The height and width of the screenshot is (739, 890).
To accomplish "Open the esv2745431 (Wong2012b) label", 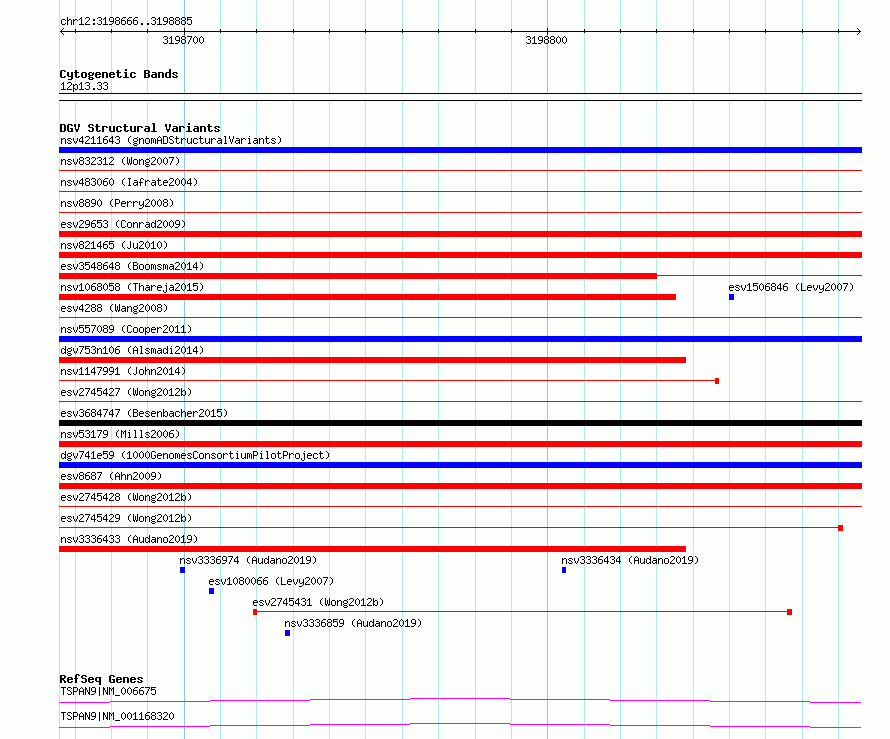I will [318, 602].
